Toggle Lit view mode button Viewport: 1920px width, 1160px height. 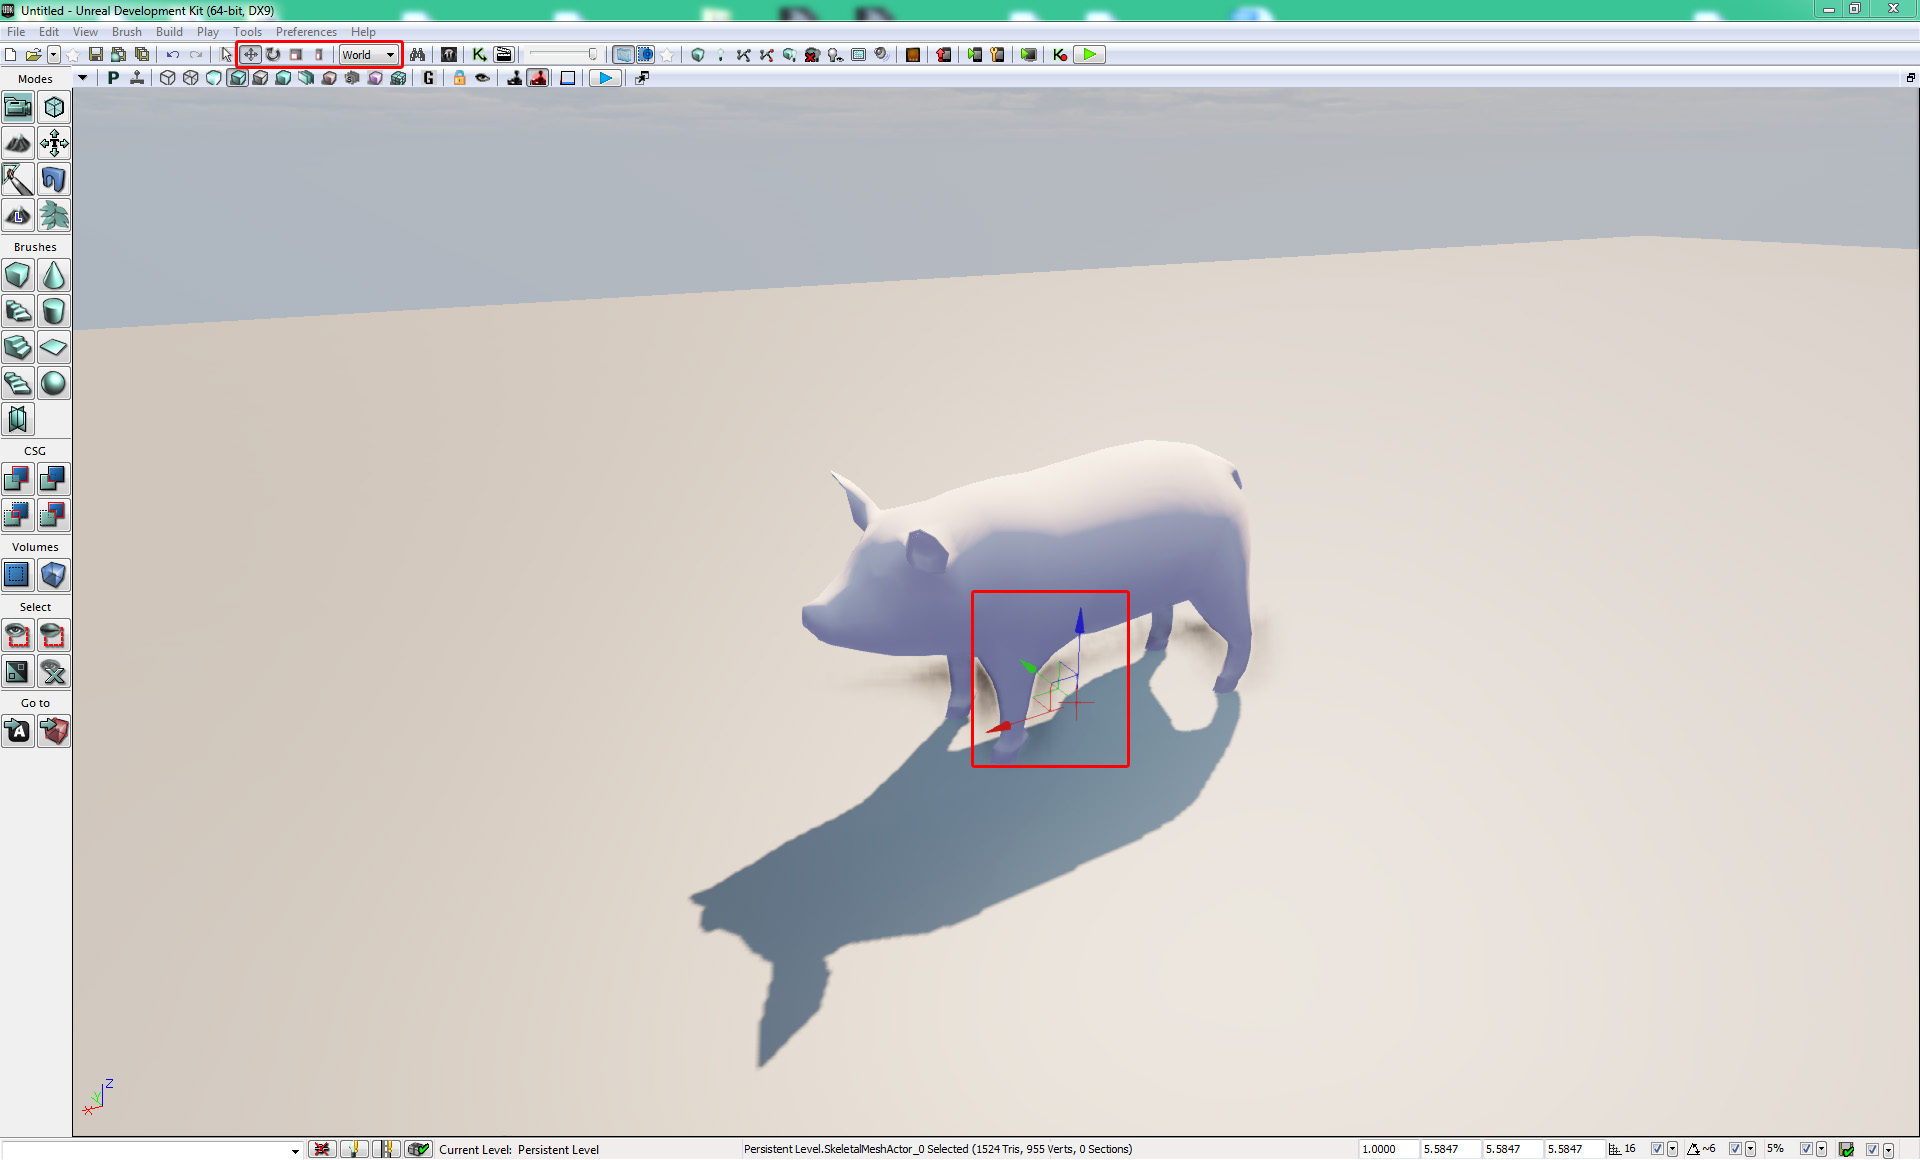coord(237,78)
